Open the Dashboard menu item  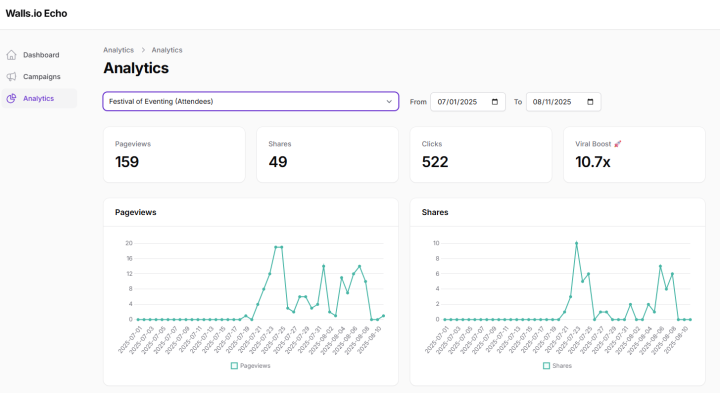39,55
